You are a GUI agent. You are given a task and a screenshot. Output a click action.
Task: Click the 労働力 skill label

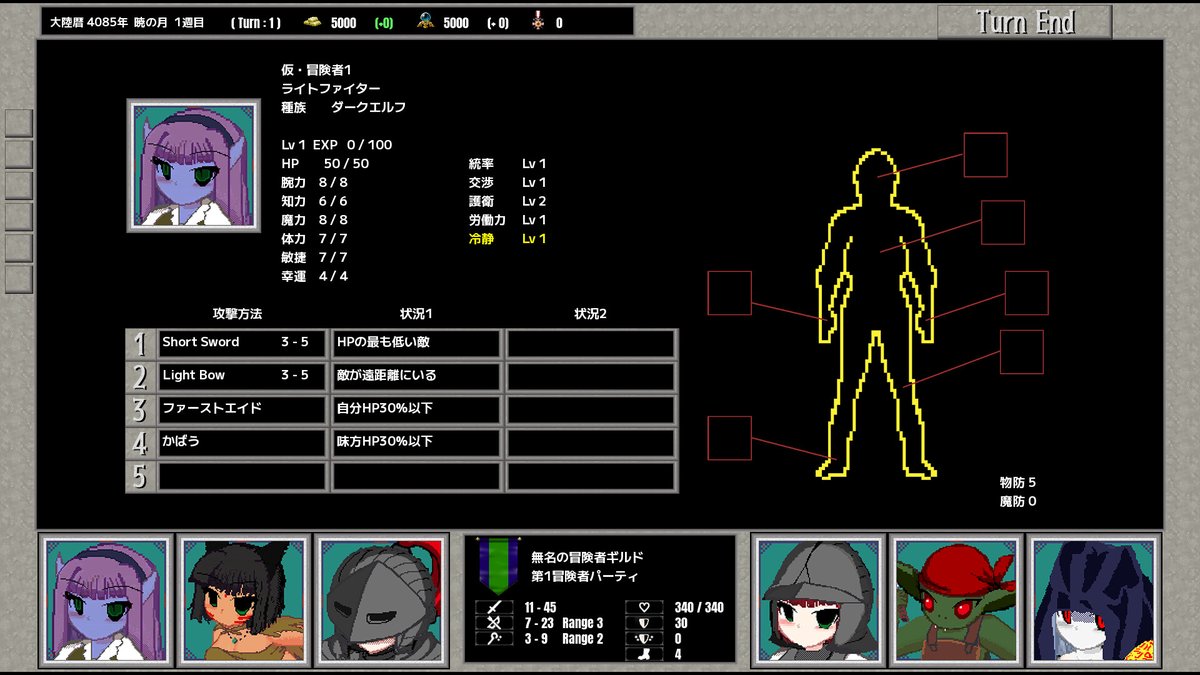click(487, 220)
